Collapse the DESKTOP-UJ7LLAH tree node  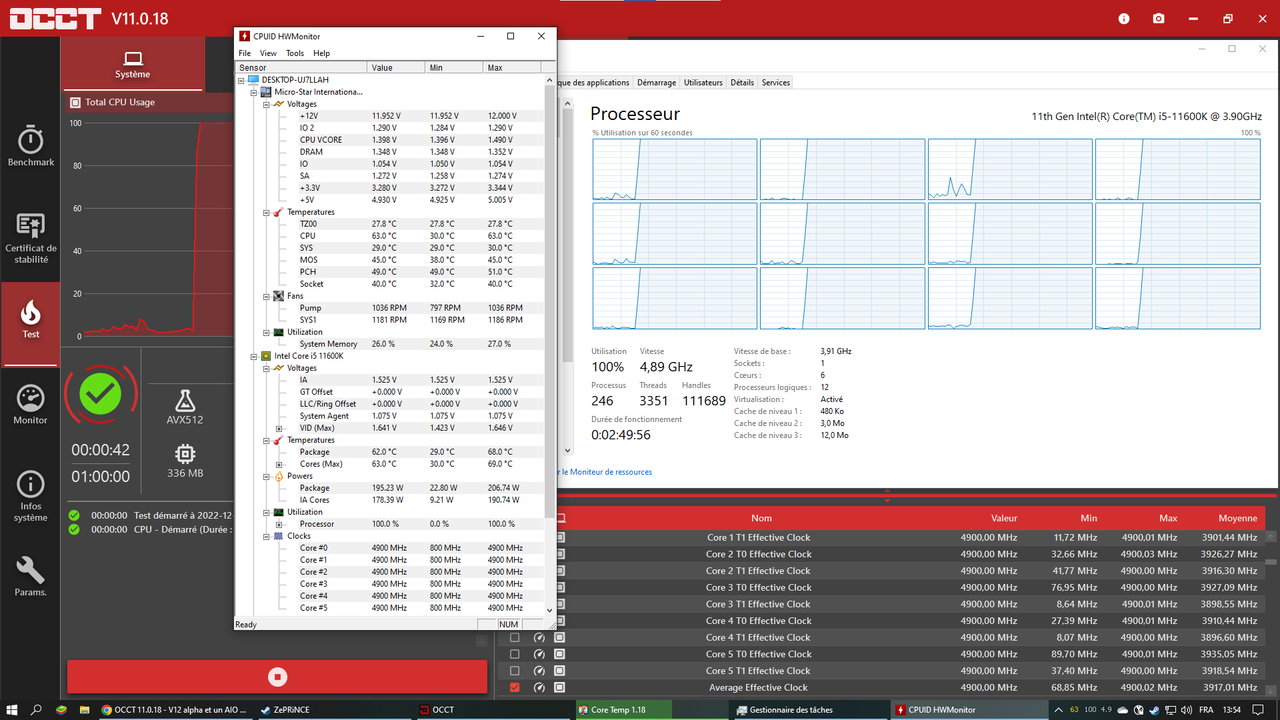point(241,80)
